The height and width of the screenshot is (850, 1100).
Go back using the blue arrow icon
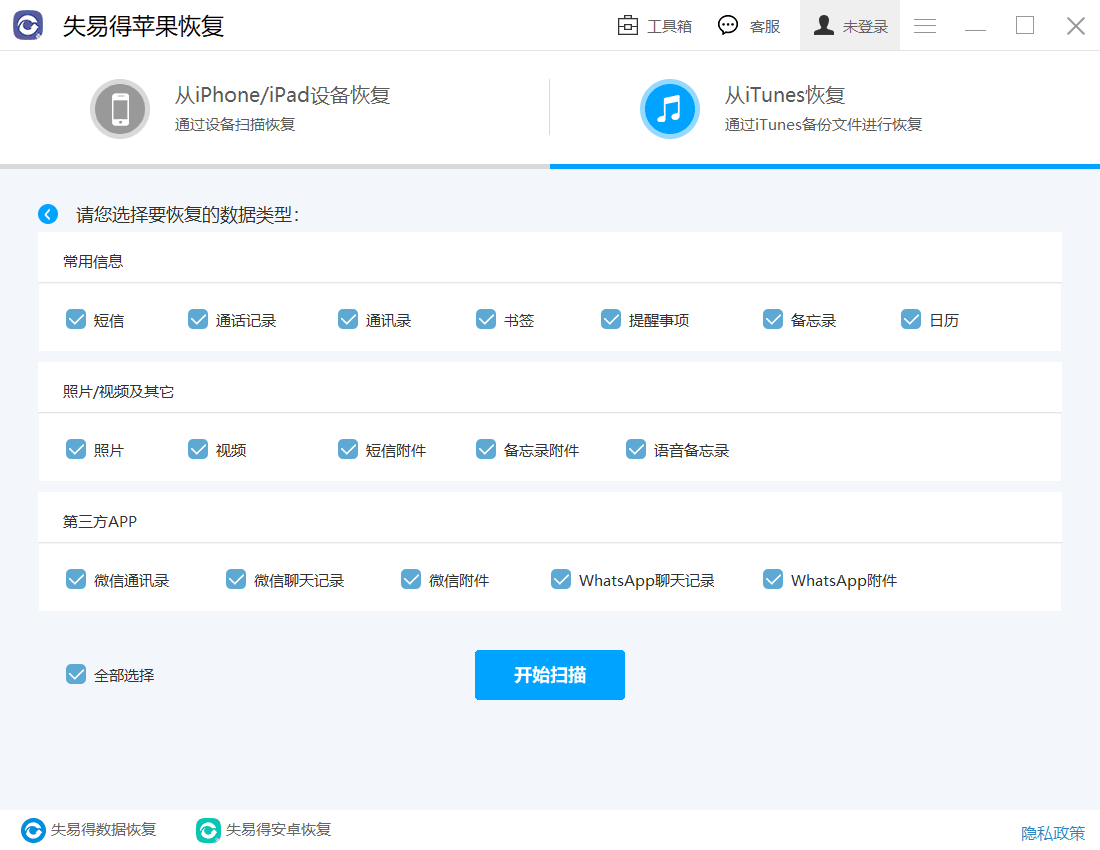point(48,214)
